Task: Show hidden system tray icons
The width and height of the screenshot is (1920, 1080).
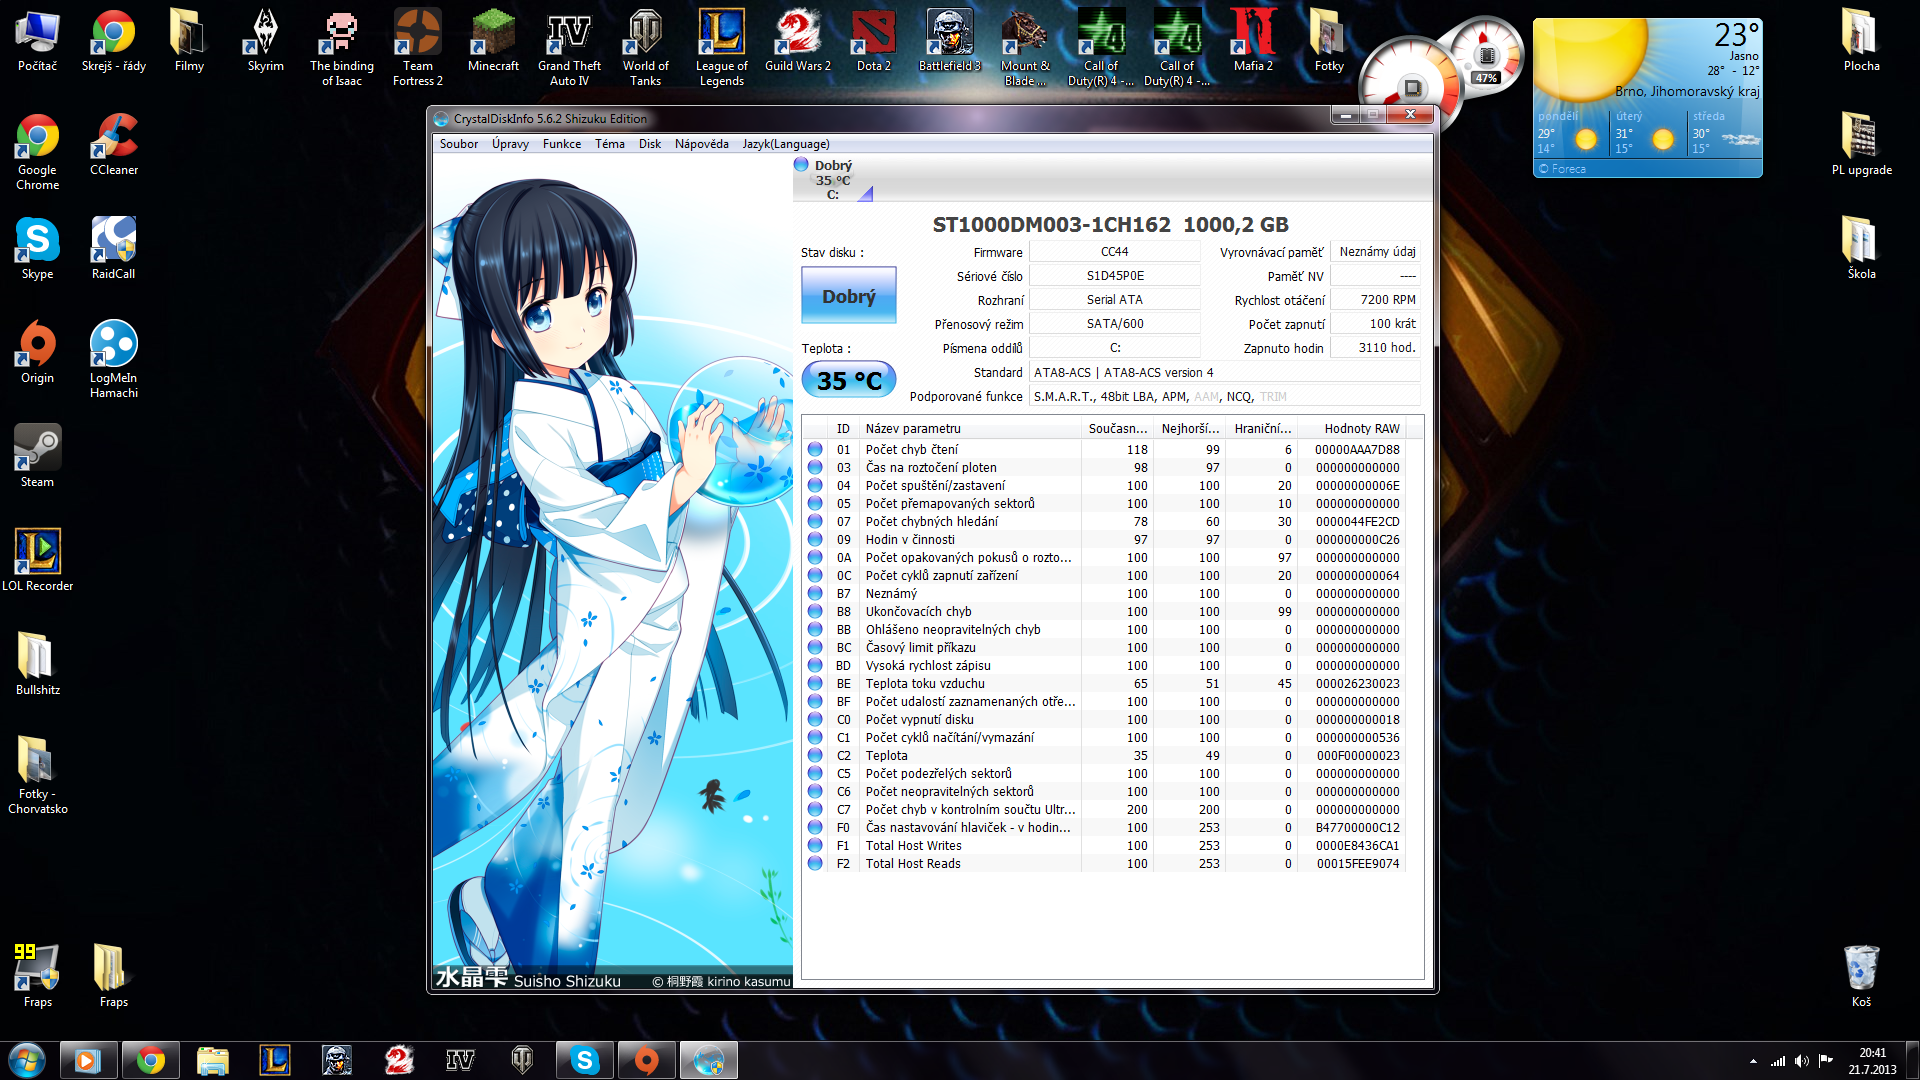Action: [1753, 1061]
